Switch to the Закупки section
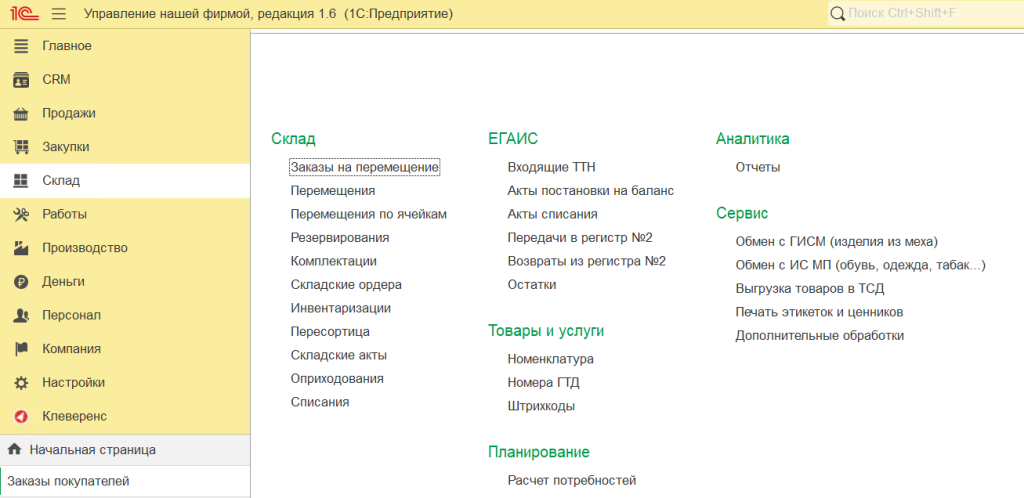The width and height of the screenshot is (1024, 498). [x=125, y=147]
